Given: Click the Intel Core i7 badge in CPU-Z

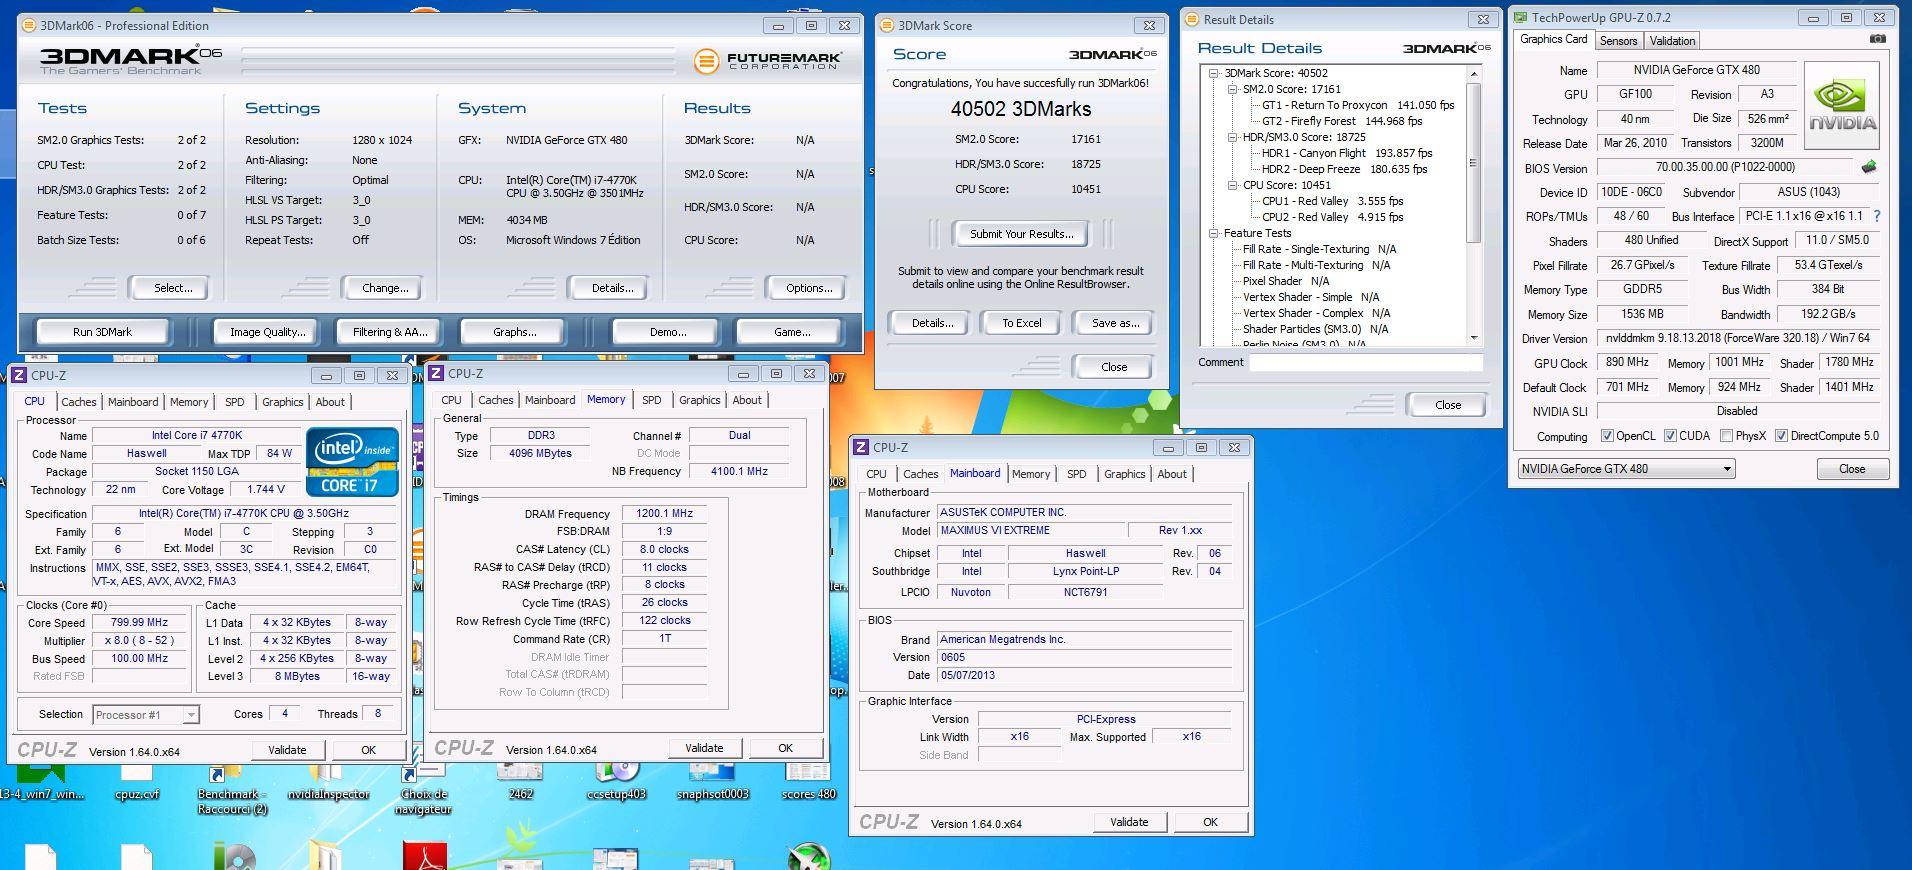Looking at the screenshot, I should [x=352, y=461].
